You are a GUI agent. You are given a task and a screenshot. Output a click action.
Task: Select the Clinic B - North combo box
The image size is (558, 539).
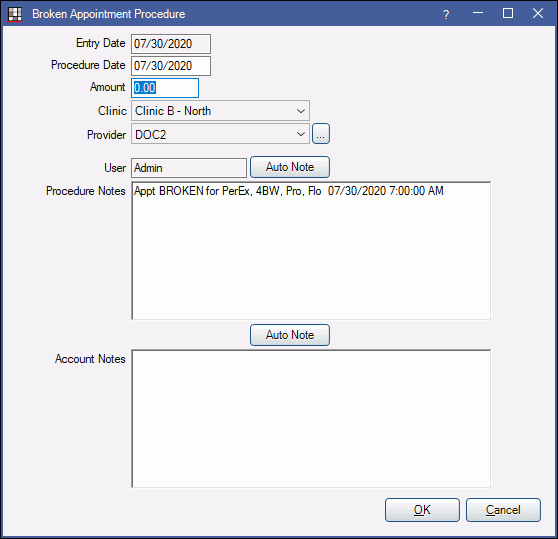click(x=220, y=111)
